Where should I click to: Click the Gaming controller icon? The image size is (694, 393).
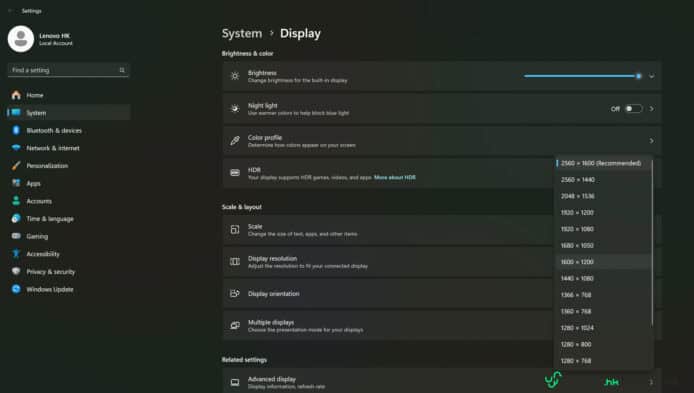pyautogui.click(x=16, y=236)
